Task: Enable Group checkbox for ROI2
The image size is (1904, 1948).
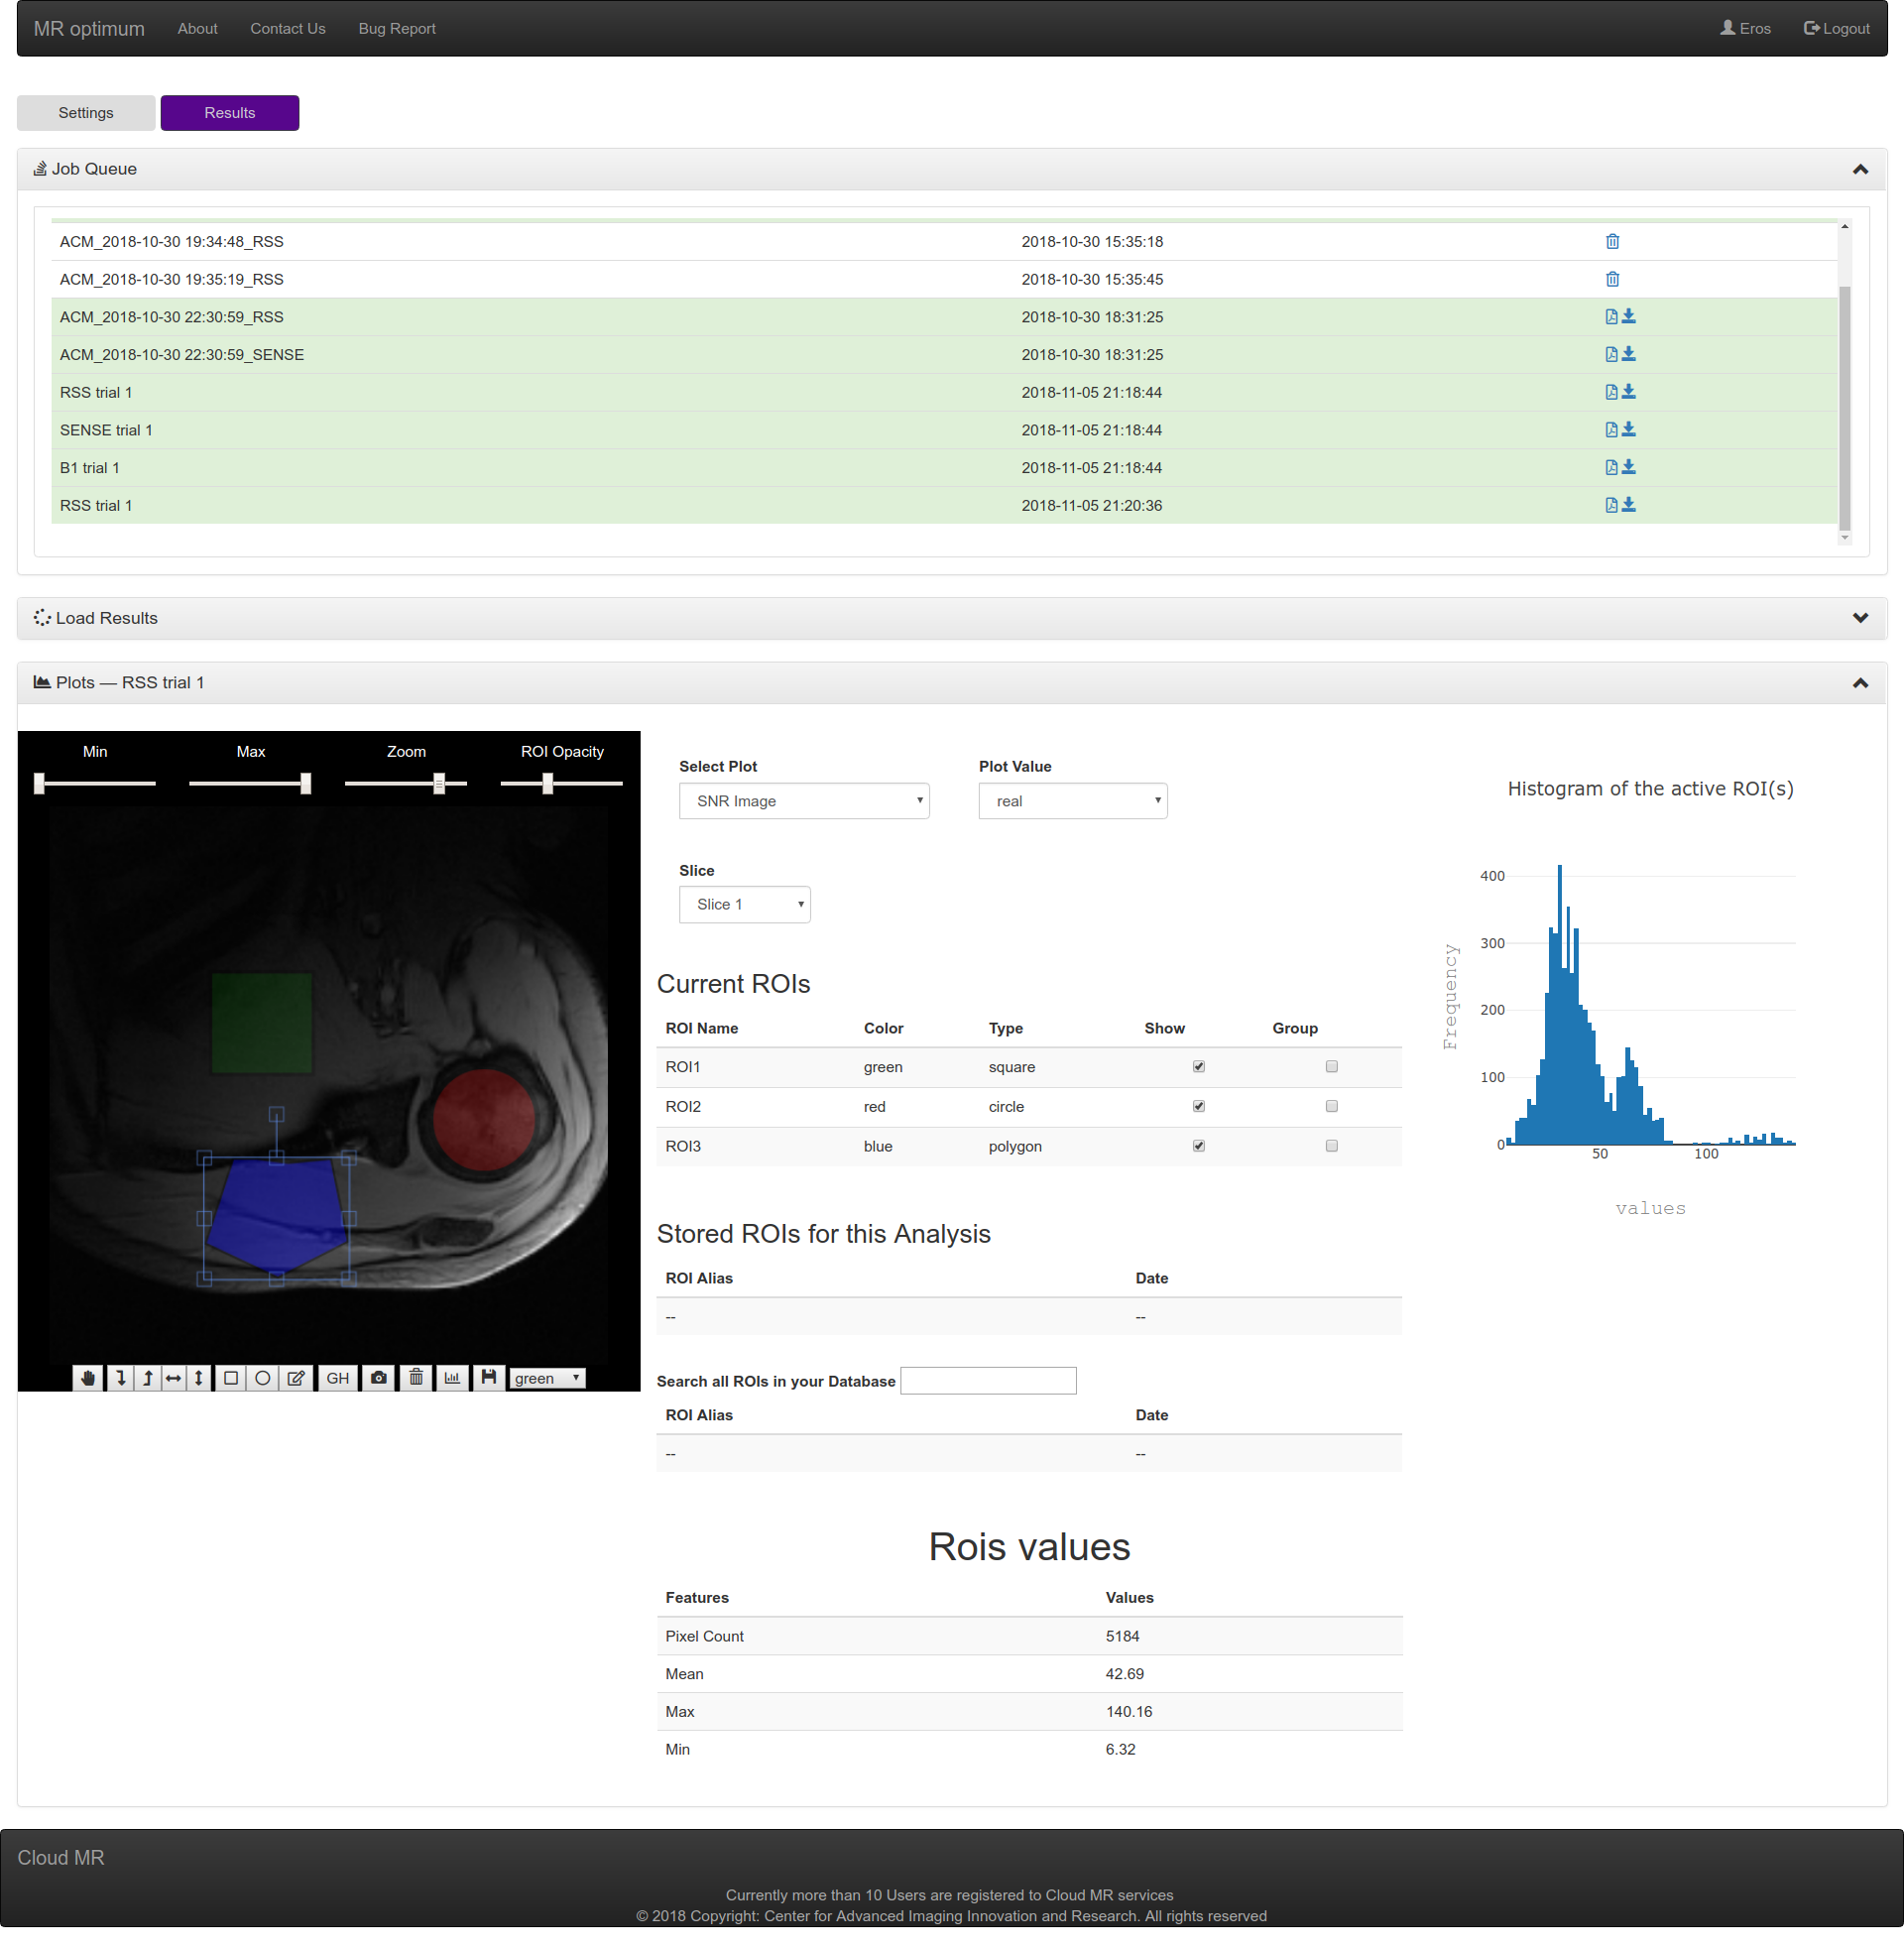Action: pyautogui.click(x=1331, y=1106)
